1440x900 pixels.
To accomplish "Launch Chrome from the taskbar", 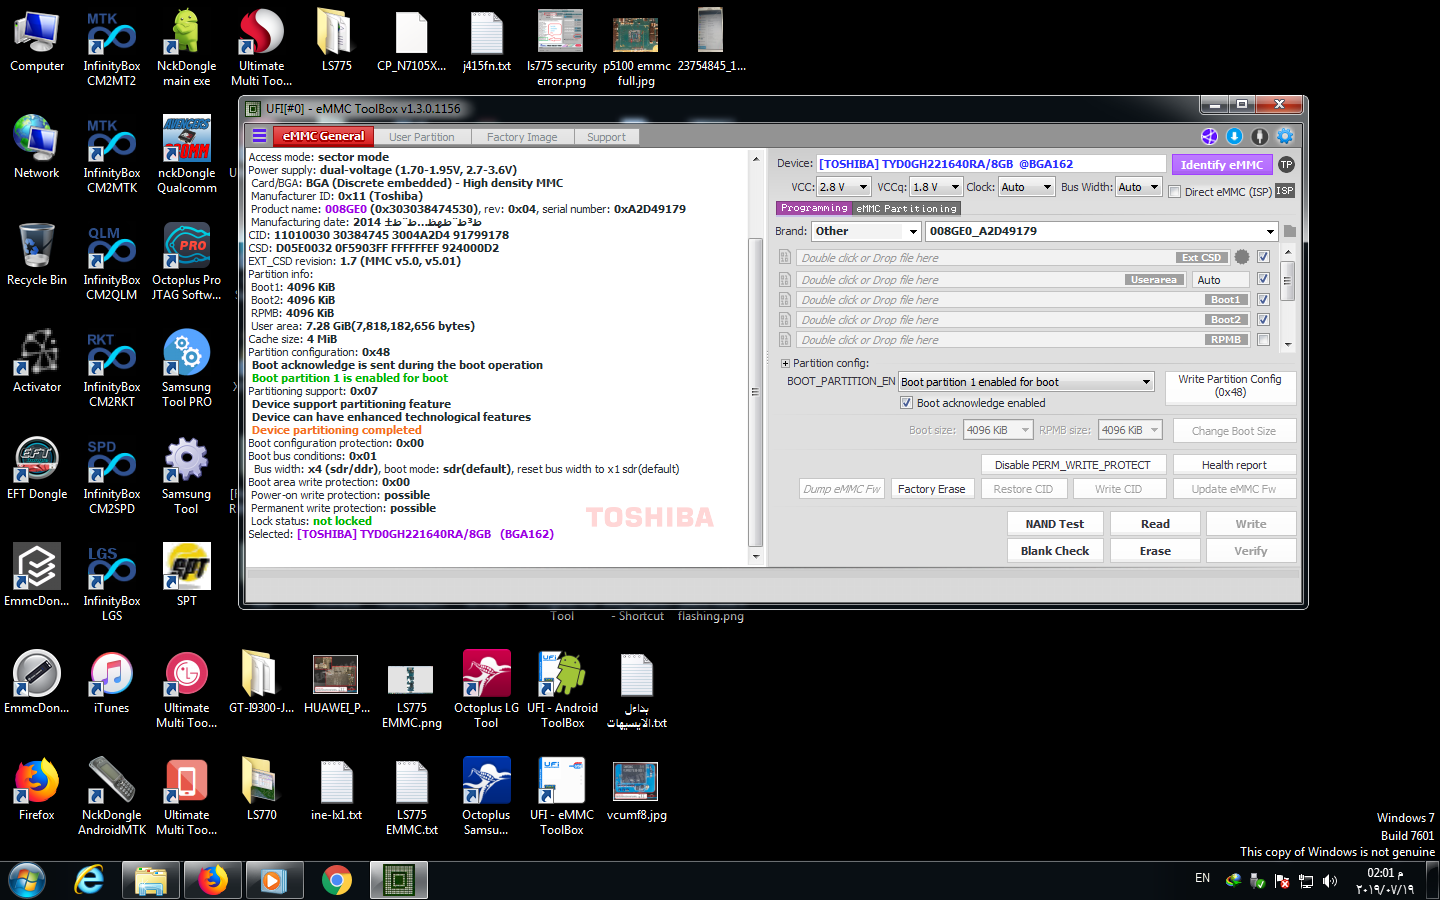I will point(337,880).
